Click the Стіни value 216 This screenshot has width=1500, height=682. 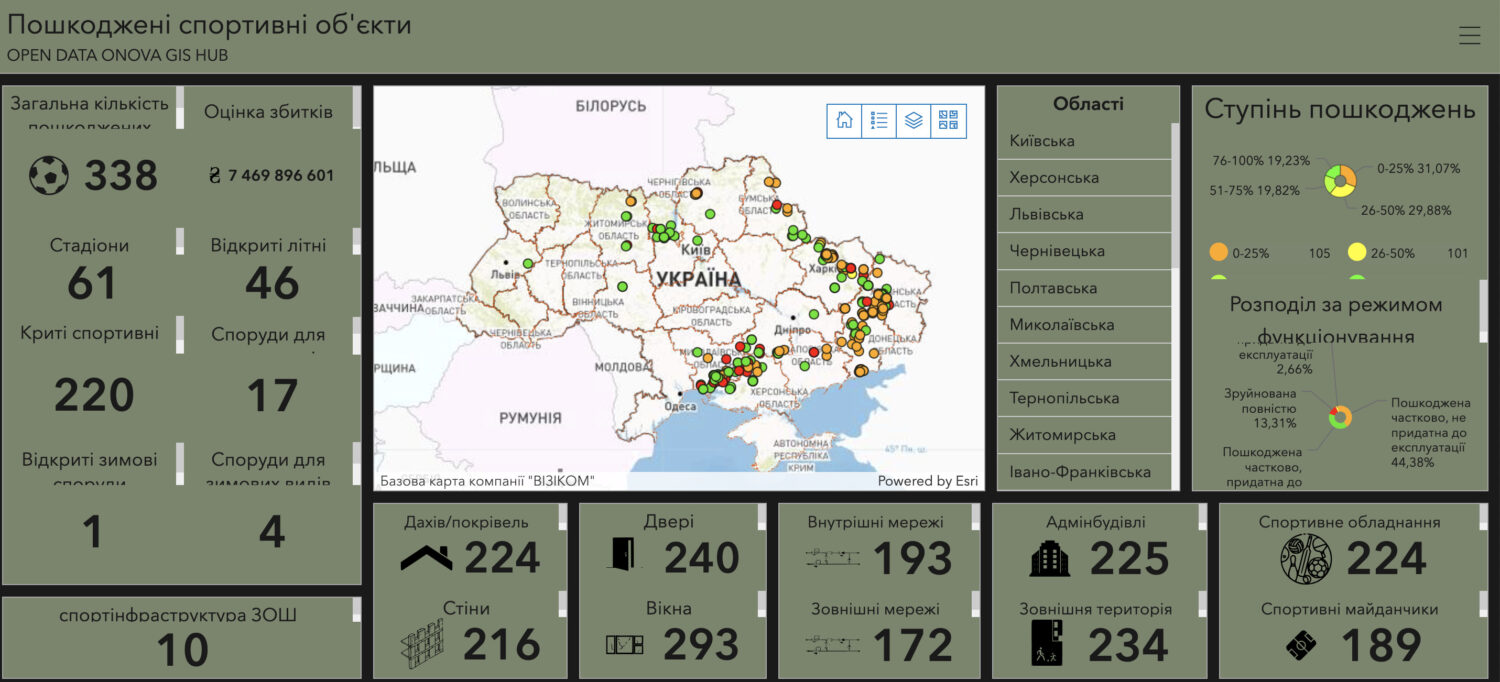tap(501, 645)
